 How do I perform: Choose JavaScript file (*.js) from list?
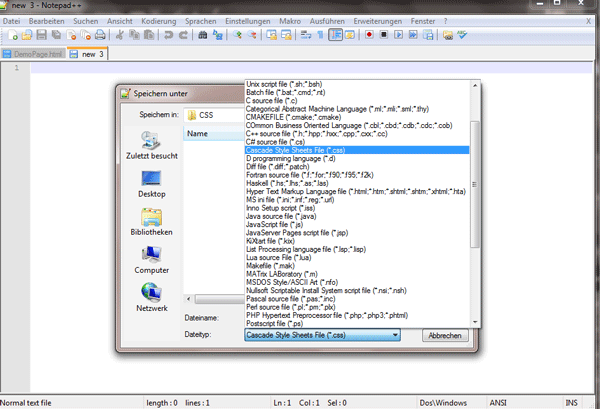click(x=357, y=224)
